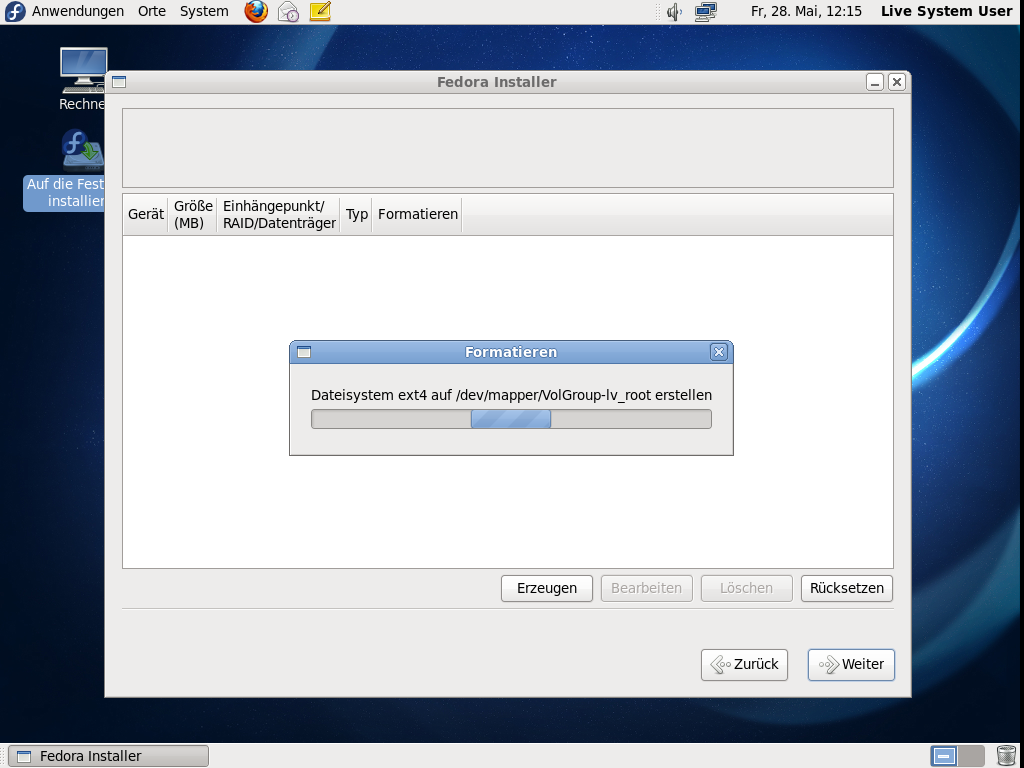
Task: Open the mail client icon in the panel
Action: 288,11
